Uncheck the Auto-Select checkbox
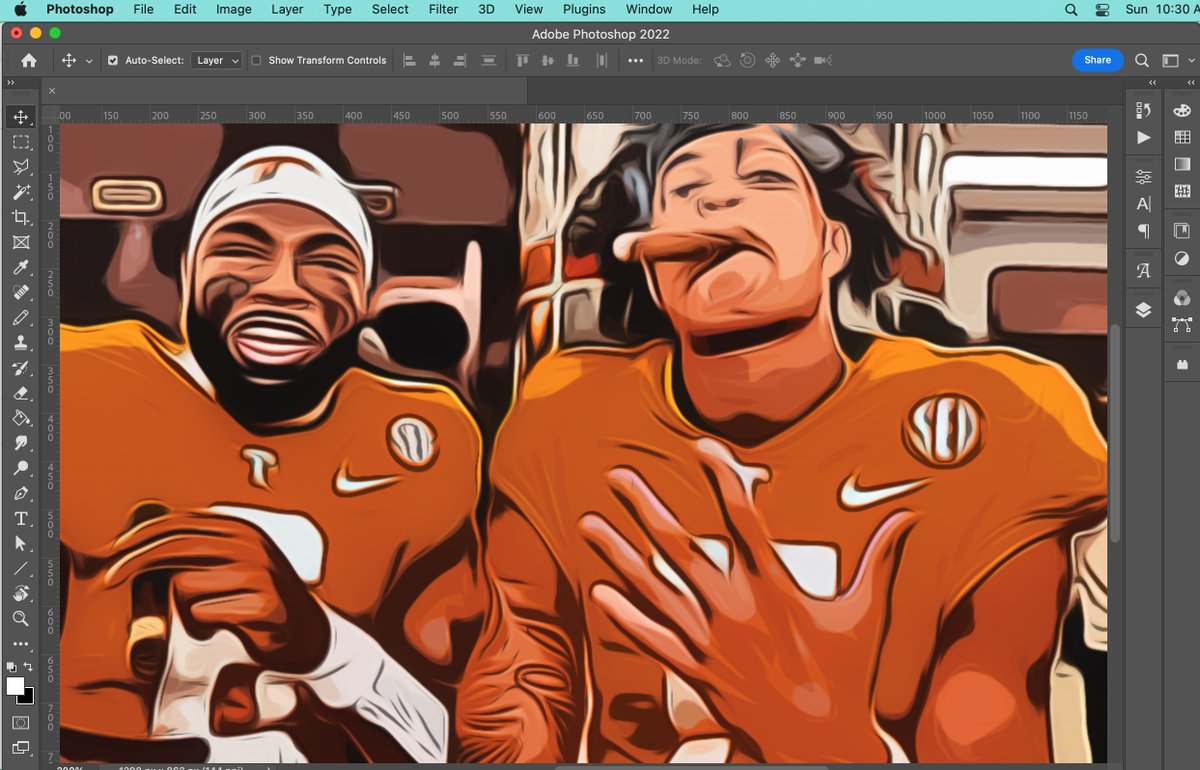This screenshot has width=1200, height=770. [x=112, y=60]
